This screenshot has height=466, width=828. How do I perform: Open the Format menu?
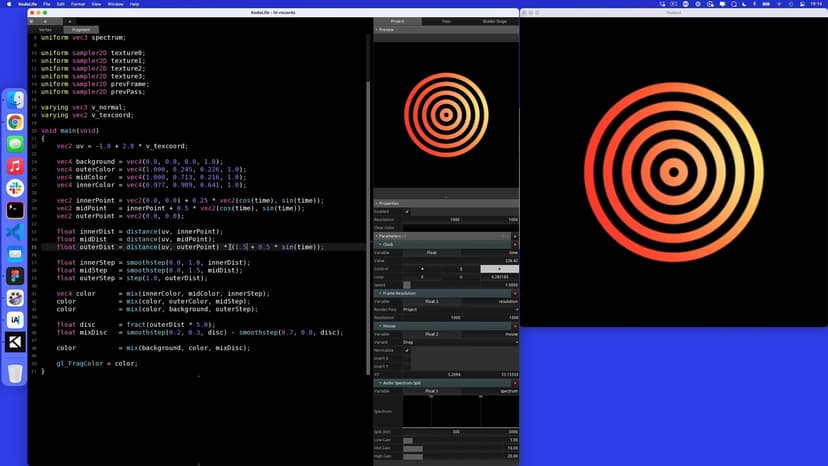point(77,4)
